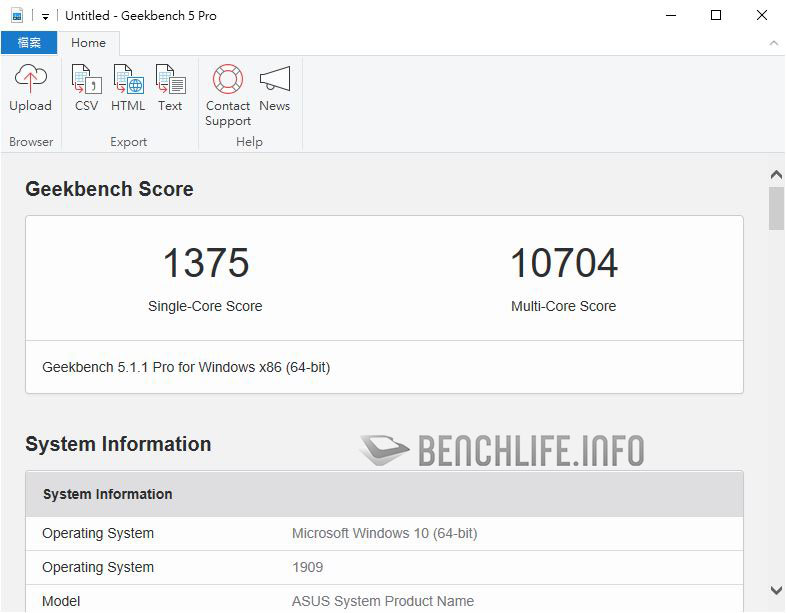This screenshot has width=786, height=613.
Task: Click the Microsoft Windows 10 (64-bit) value
Action: (x=384, y=533)
